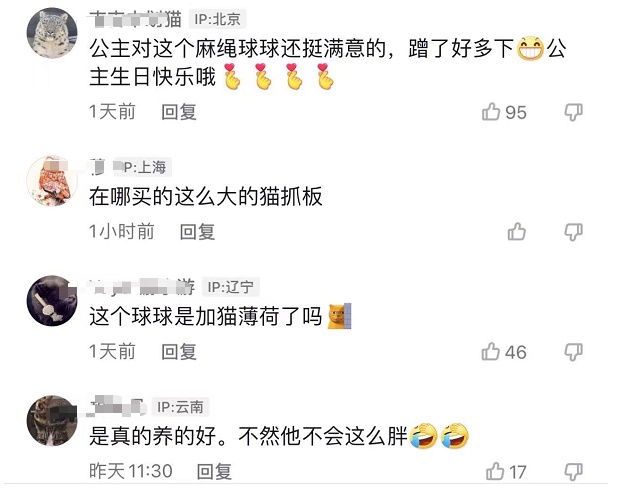The width and height of the screenshot is (624, 488).
Task: Reply to the Beijing user's comment
Action: [x=179, y=112]
